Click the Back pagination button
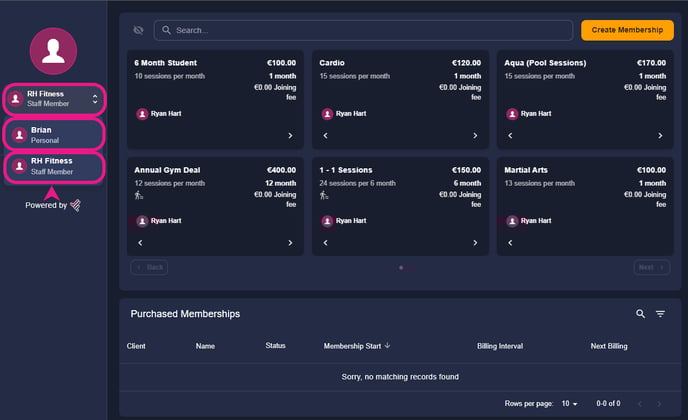The image size is (688, 420). pos(149,267)
